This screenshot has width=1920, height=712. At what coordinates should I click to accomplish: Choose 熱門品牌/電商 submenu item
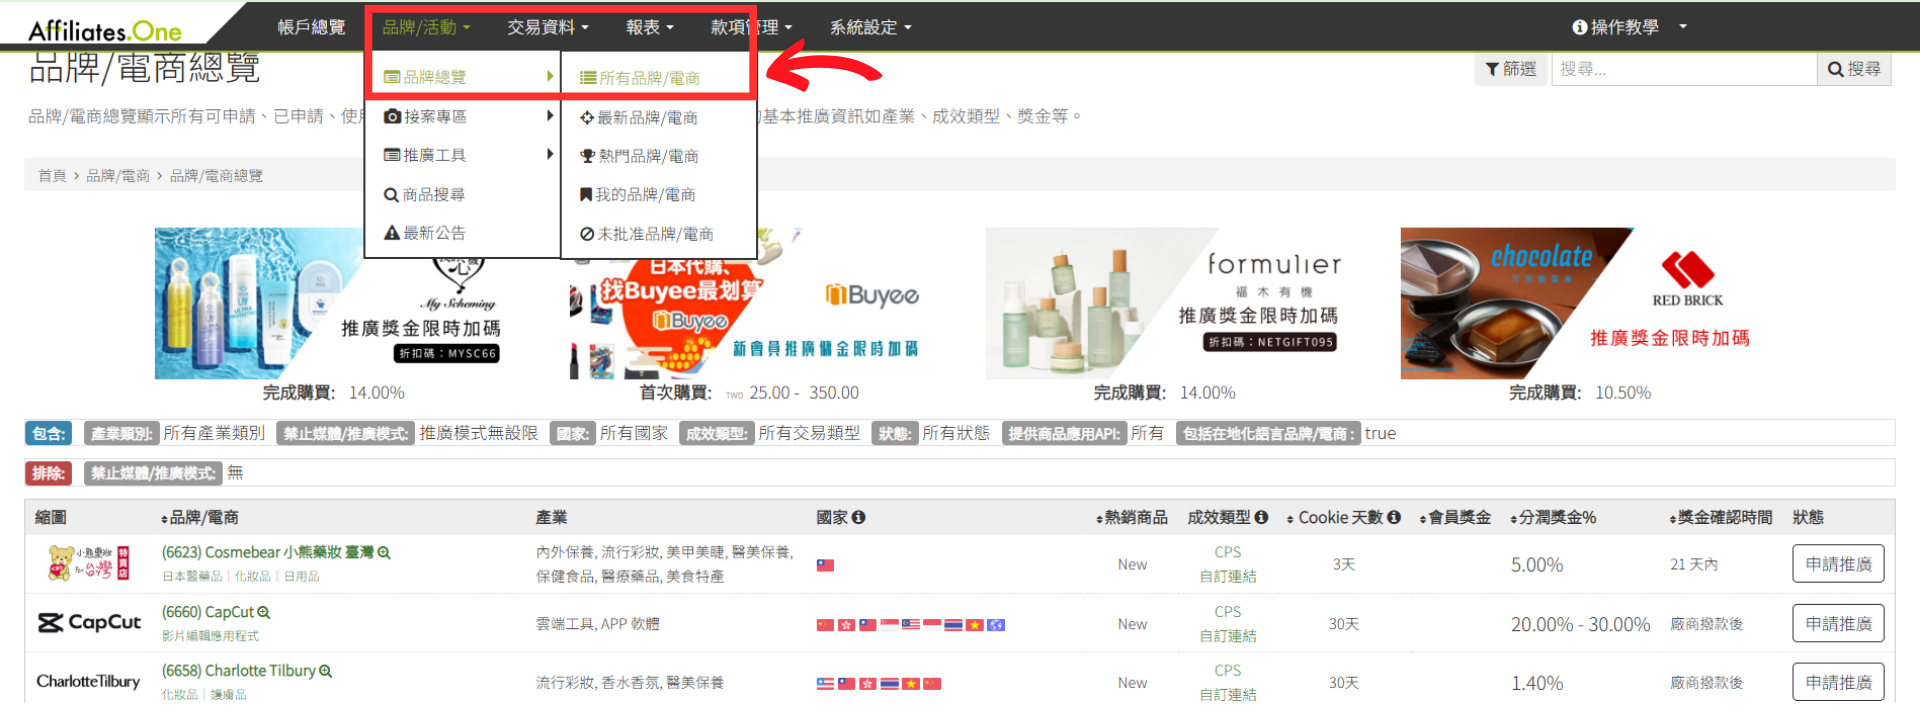[x=657, y=156]
